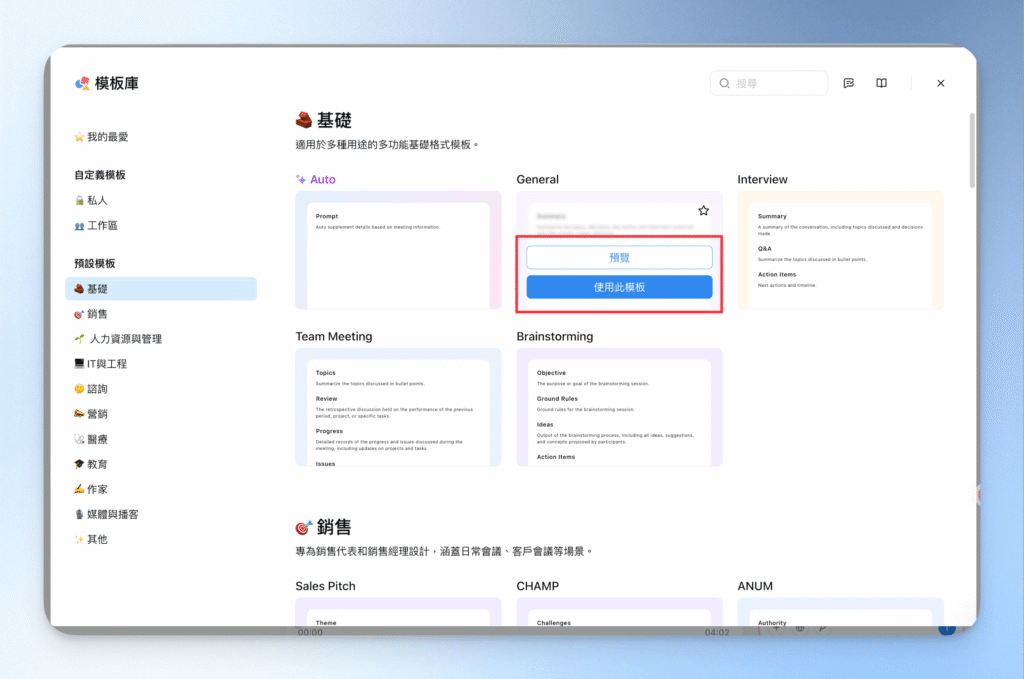Open the 媒體與播客 category
Screen dimensions: 1024x679
coord(106,514)
